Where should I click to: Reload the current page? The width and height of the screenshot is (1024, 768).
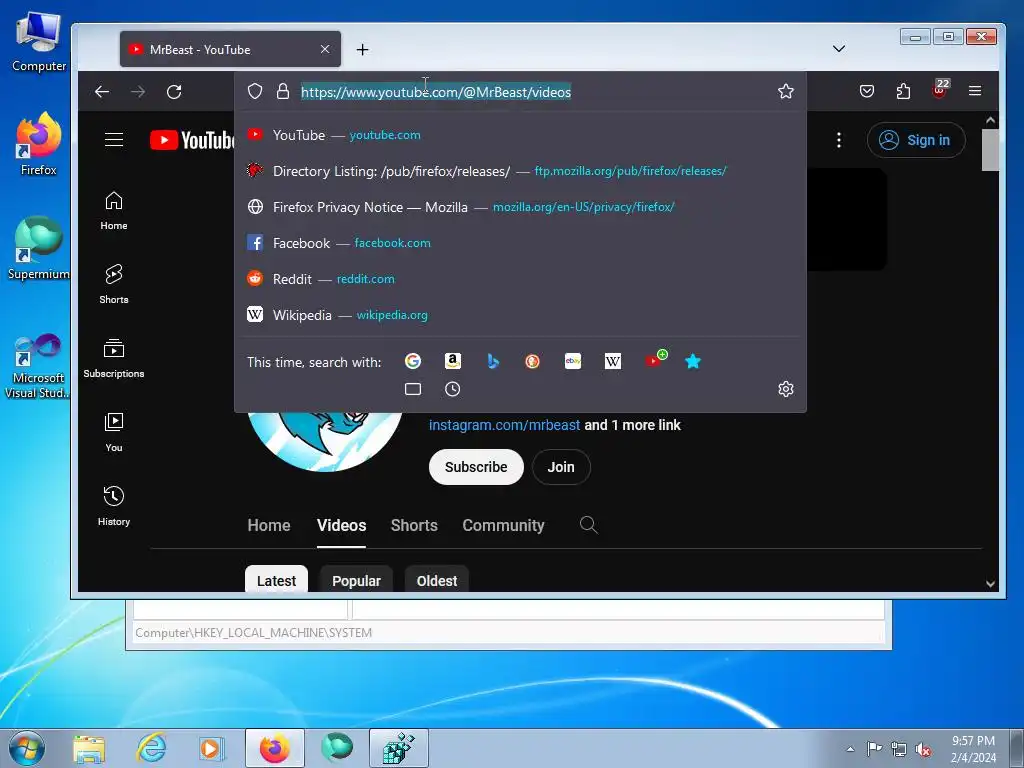(174, 91)
